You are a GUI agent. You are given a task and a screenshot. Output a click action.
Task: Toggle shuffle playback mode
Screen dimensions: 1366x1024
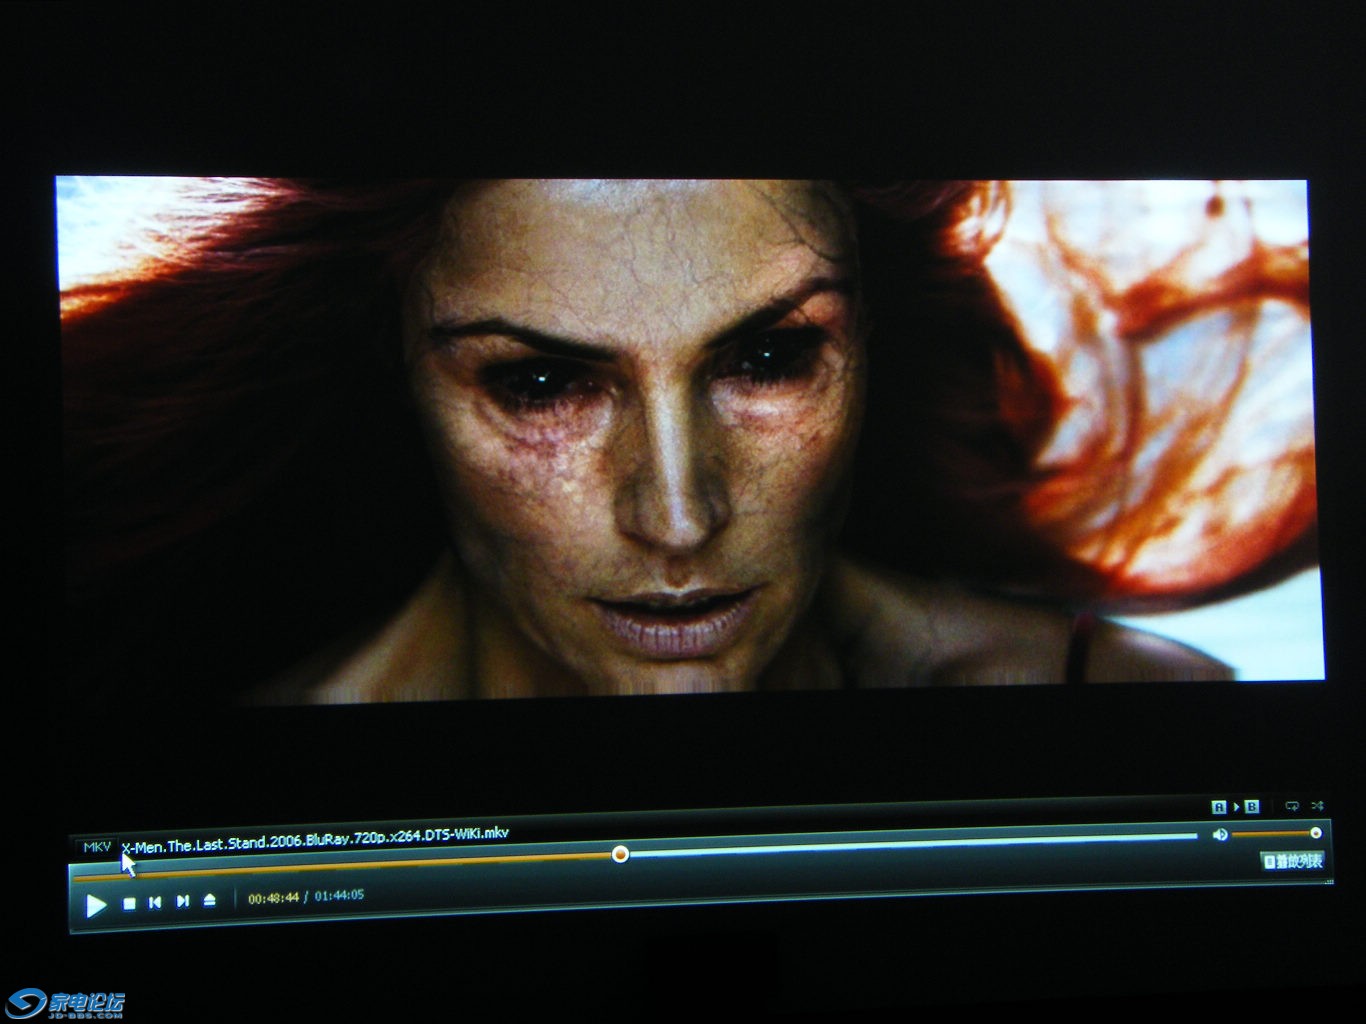click(1317, 805)
